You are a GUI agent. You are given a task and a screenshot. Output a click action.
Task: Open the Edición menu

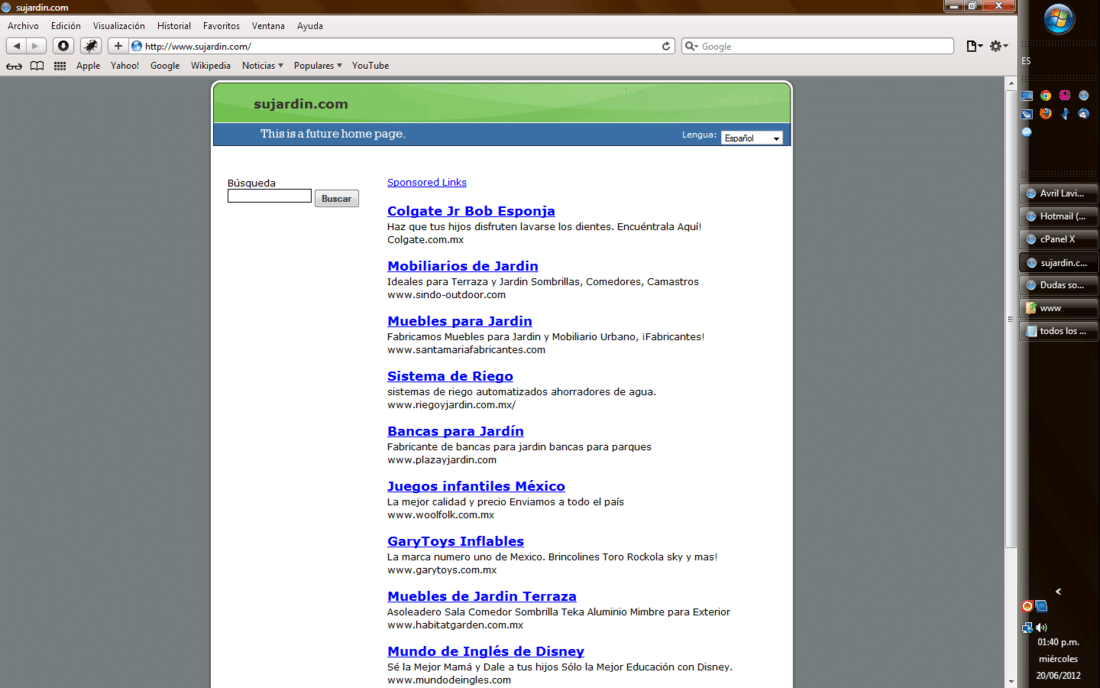(x=66, y=26)
